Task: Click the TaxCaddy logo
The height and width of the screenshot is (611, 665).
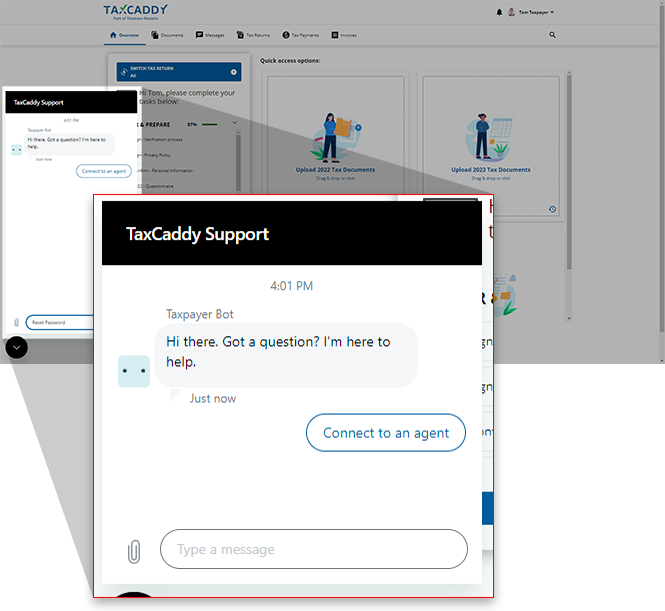Action: pos(135,12)
